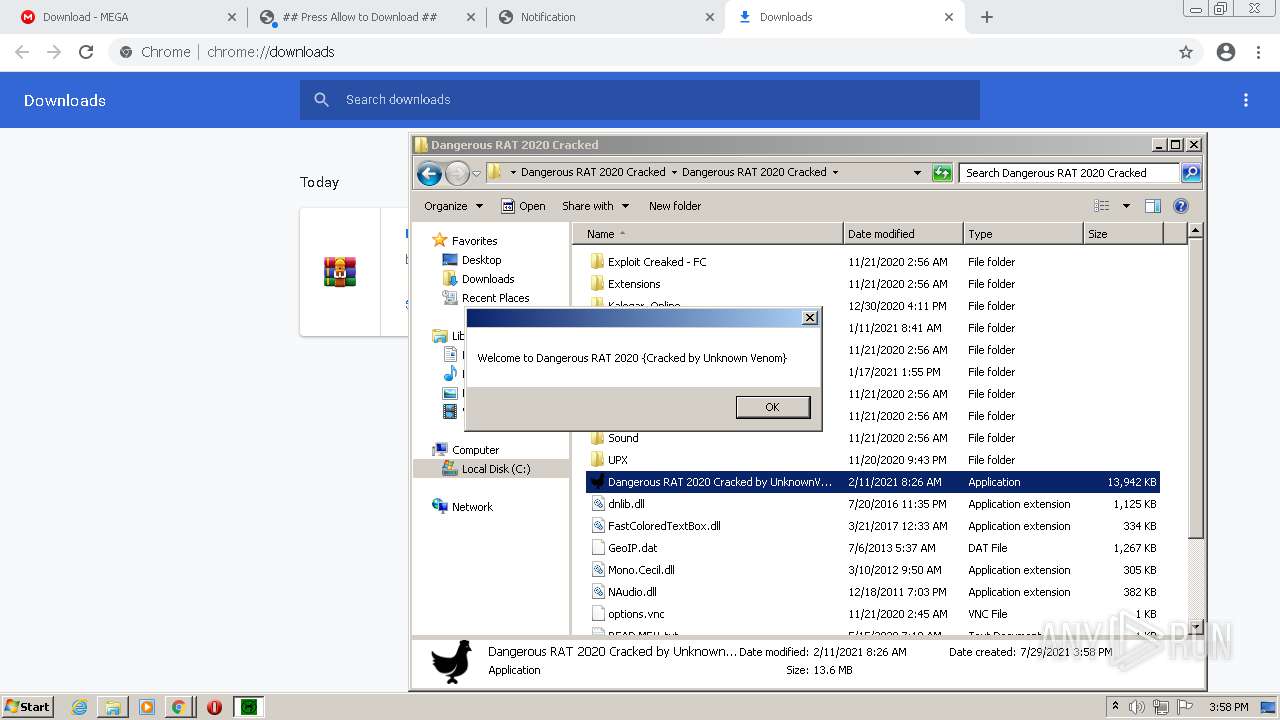Select Computer in navigation pane

click(x=475, y=450)
